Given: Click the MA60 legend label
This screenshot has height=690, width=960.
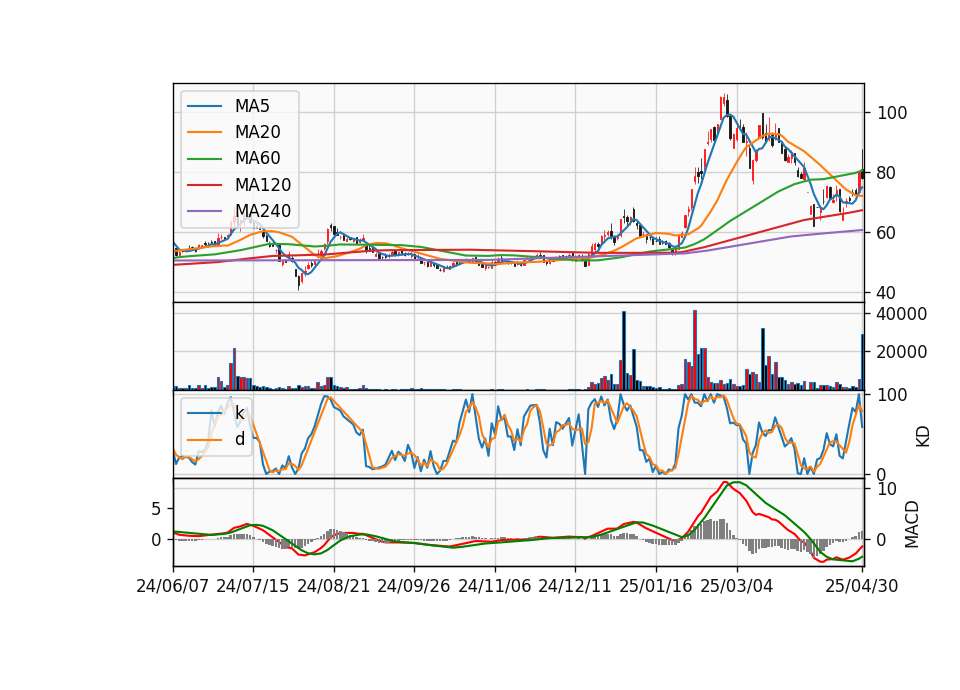Looking at the screenshot, I should 258,159.
